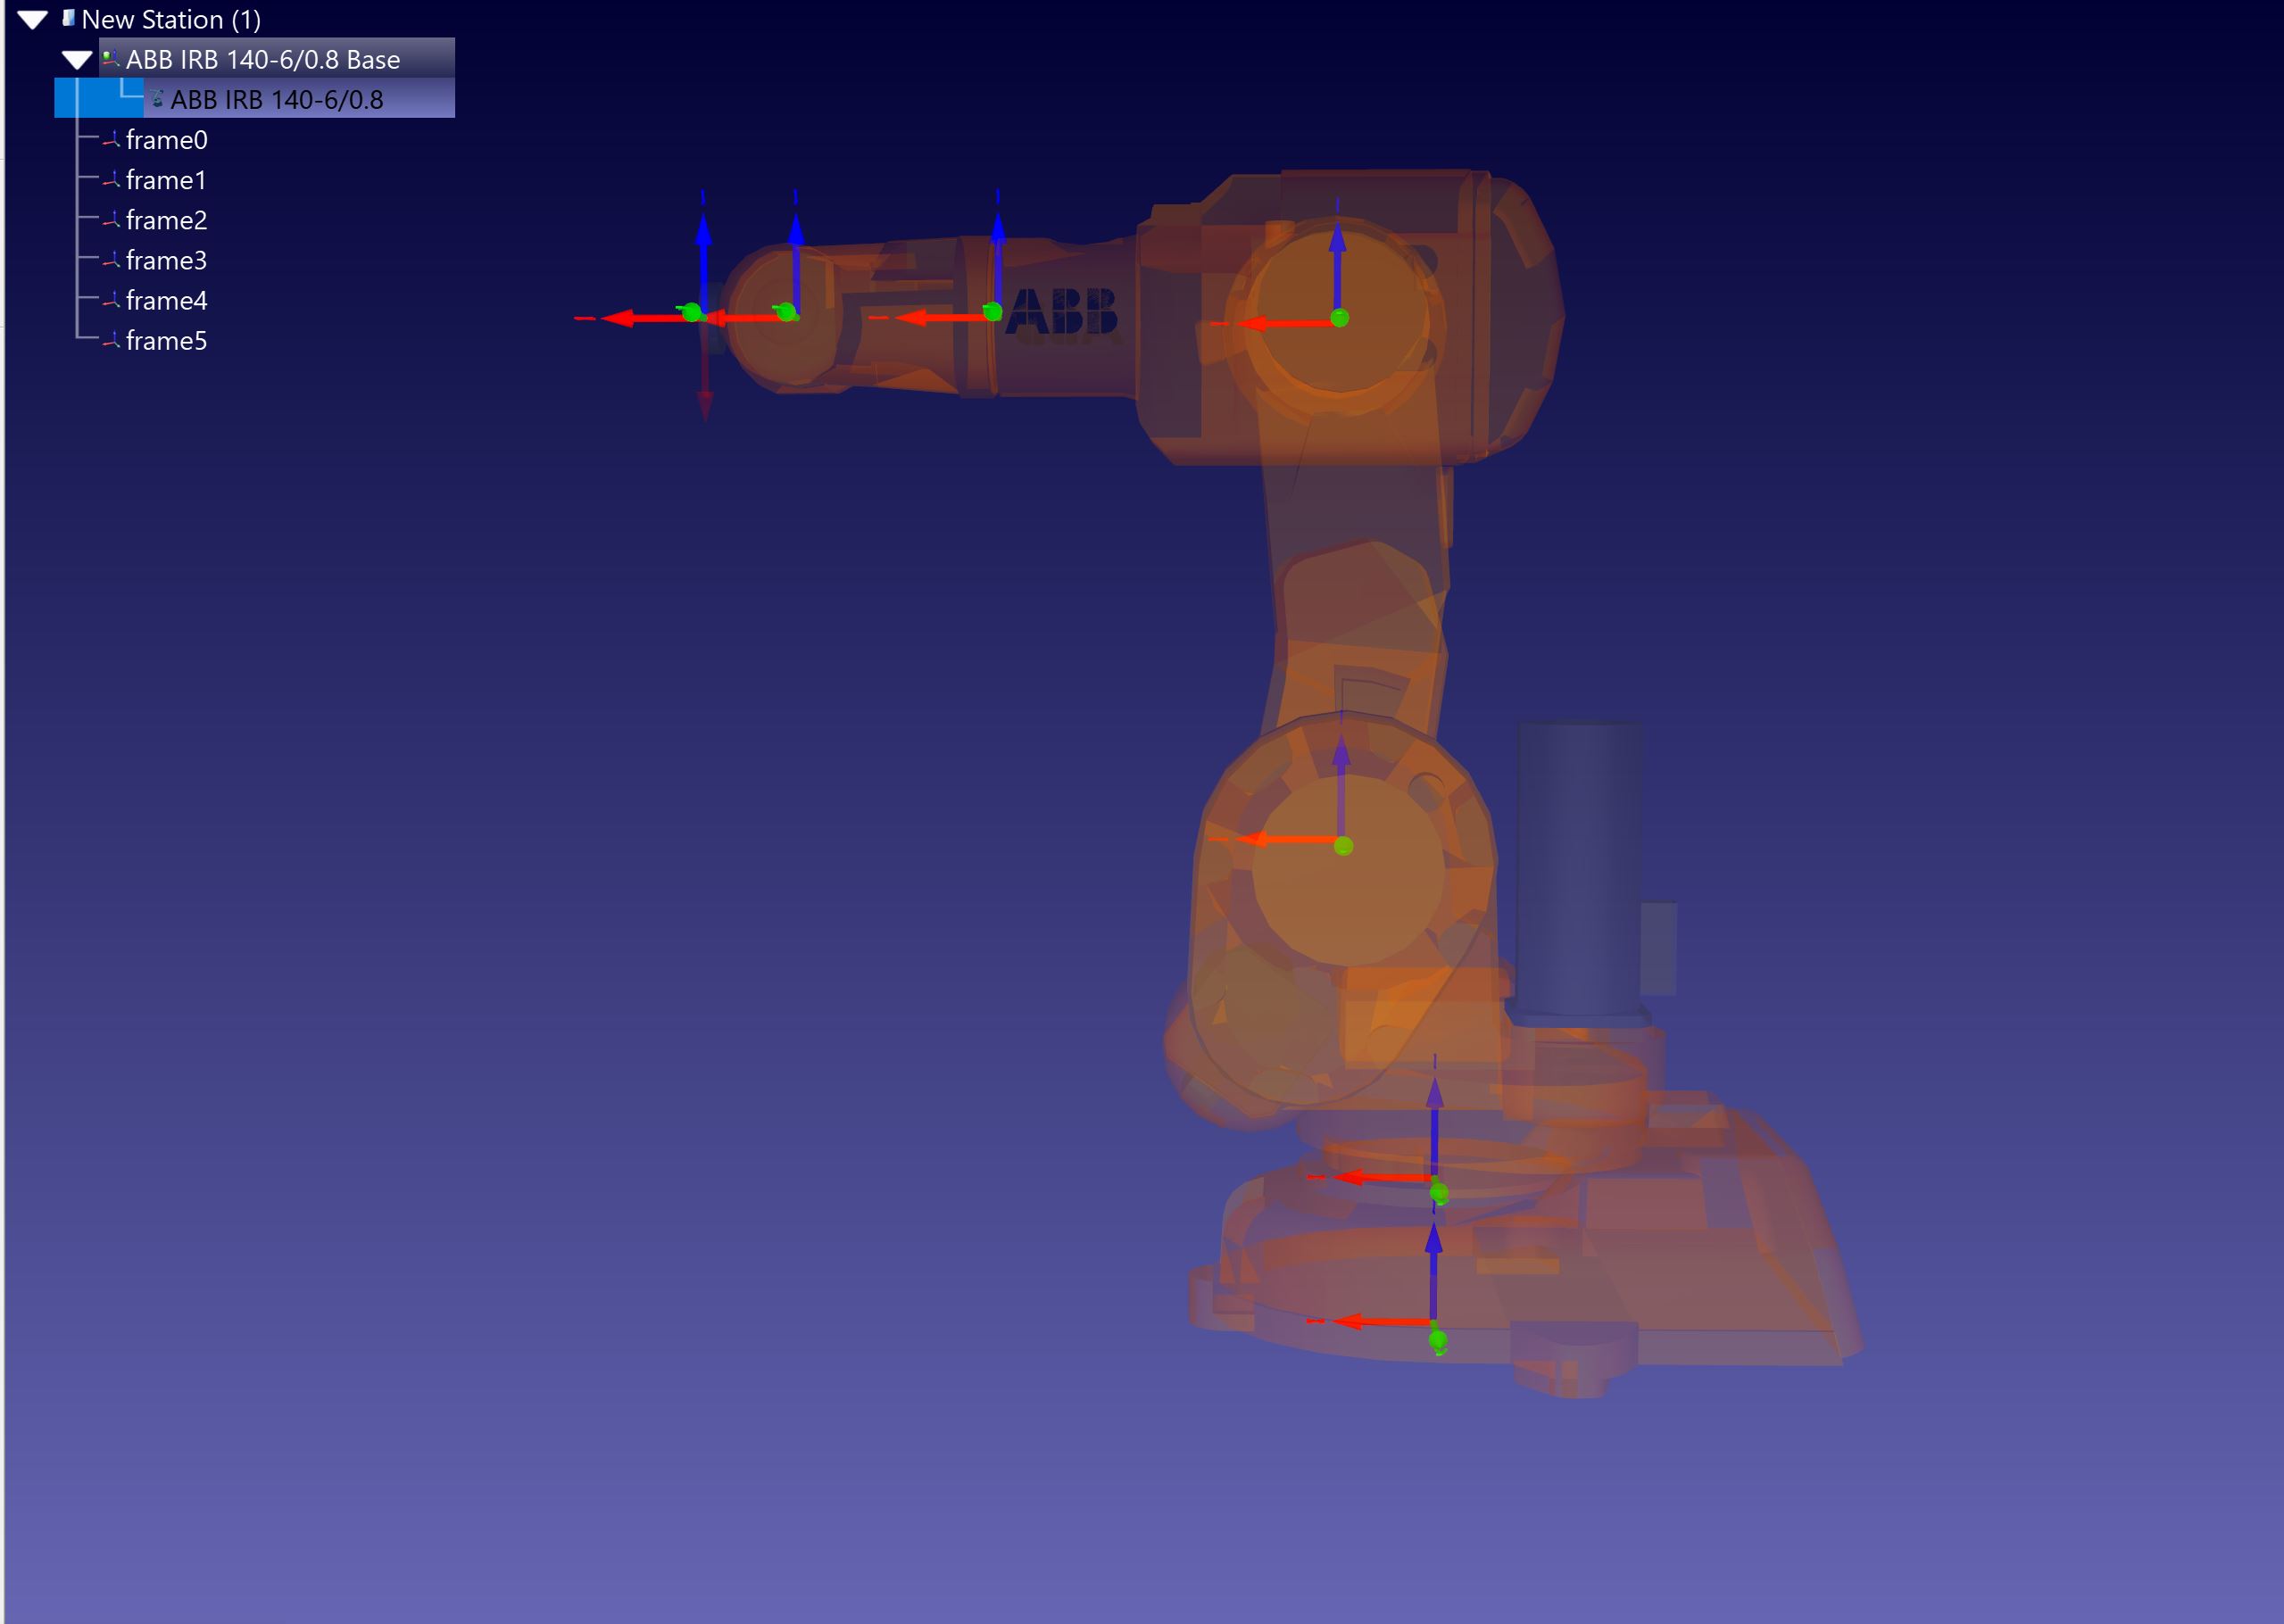Click the ABB logo on the robot forearm
Image resolution: width=2284 pixels, height=1624 pixels.
point(1061,313)
